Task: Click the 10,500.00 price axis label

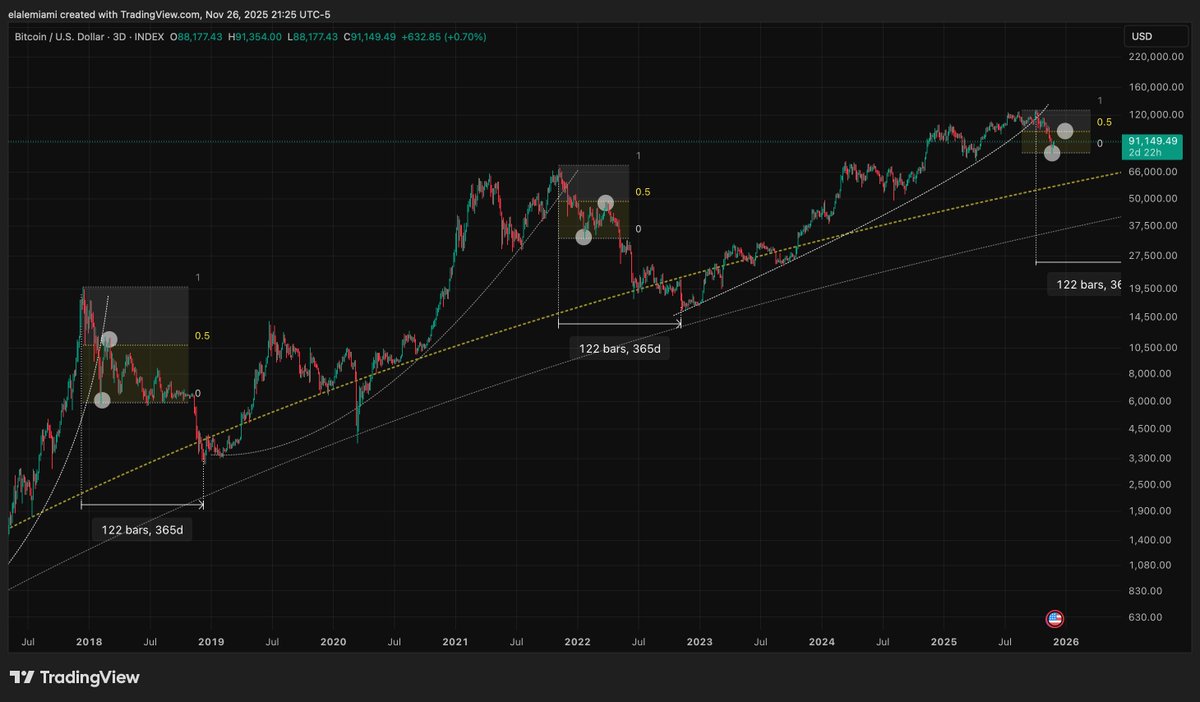Action: click(1154, 348)
